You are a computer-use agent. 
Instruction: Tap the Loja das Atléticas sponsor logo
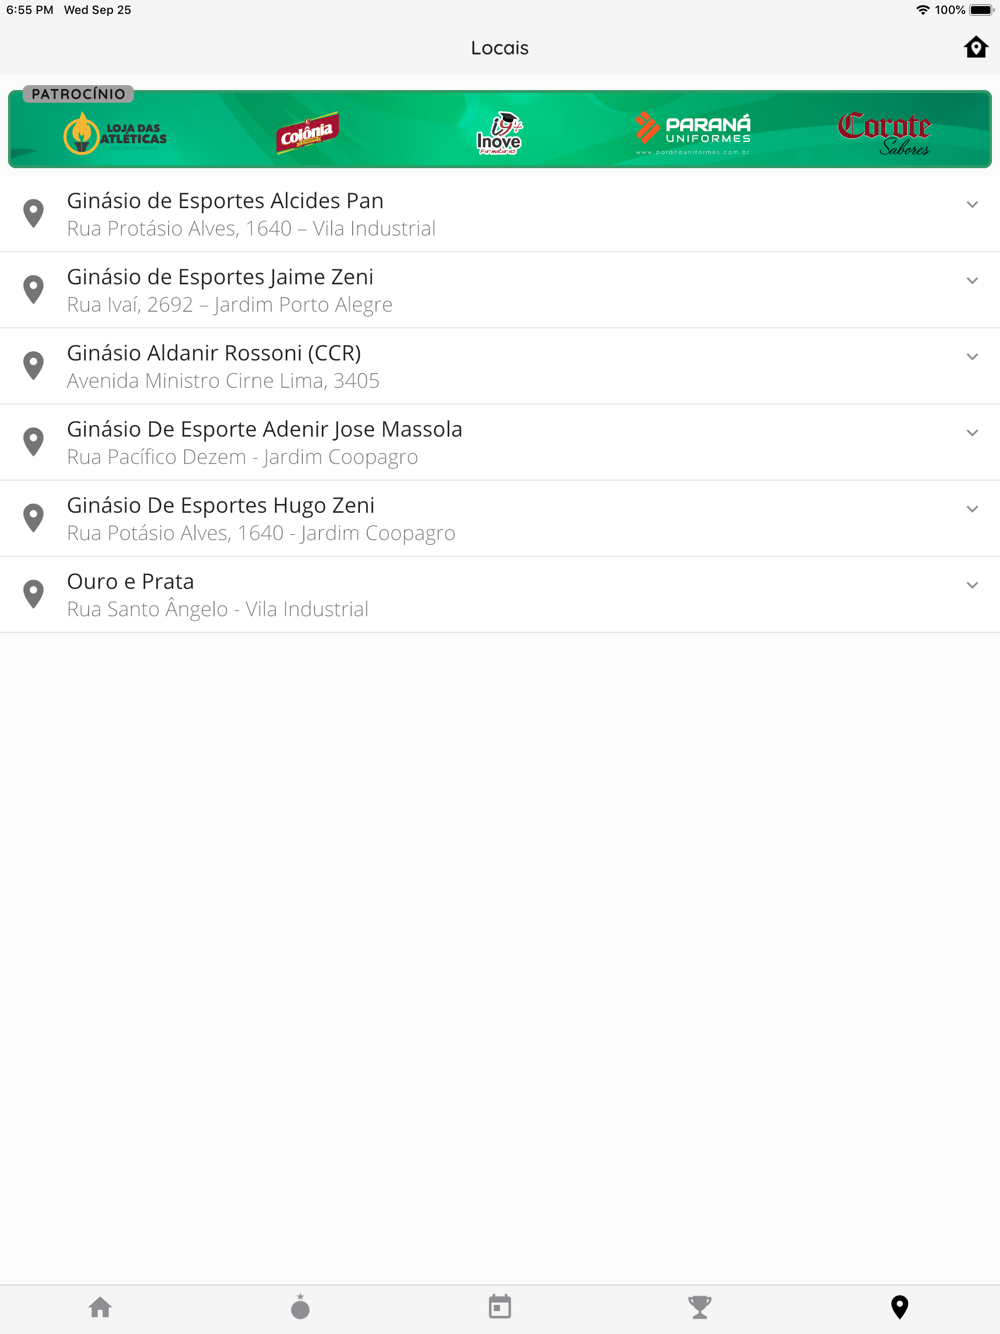click(116, 133)
